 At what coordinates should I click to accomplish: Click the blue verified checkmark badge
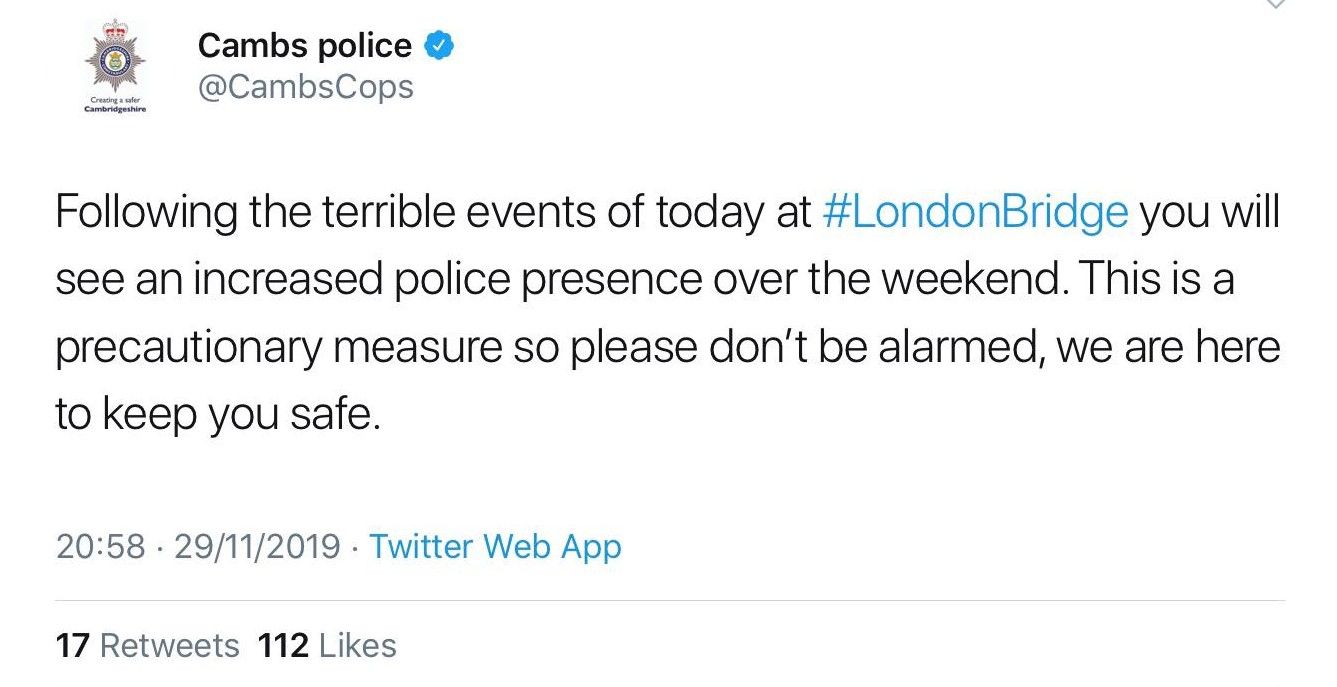439,45
